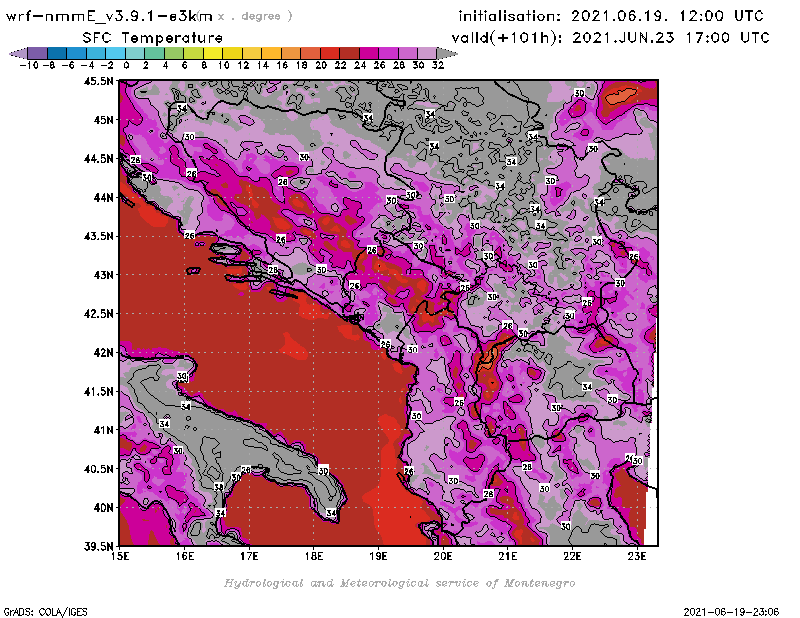Select the 42N latitude axis label
Image resolution: width=800 pixels, height=618 pixels.
103,353
